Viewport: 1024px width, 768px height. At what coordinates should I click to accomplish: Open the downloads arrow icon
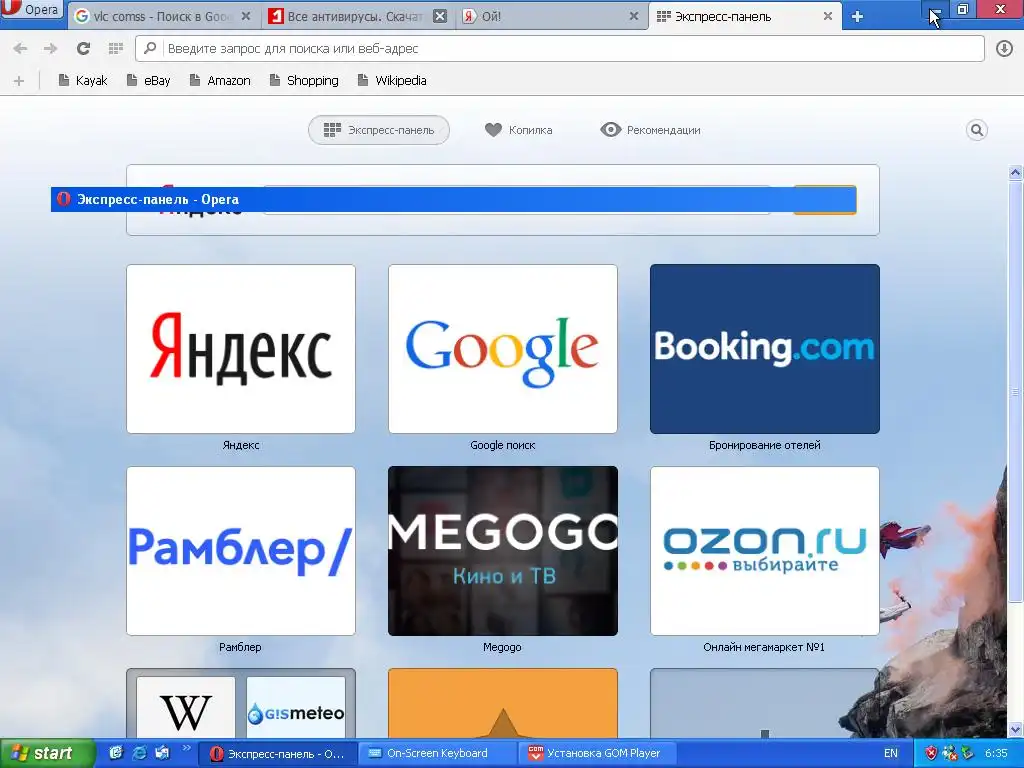click(x=1004, y=48)
